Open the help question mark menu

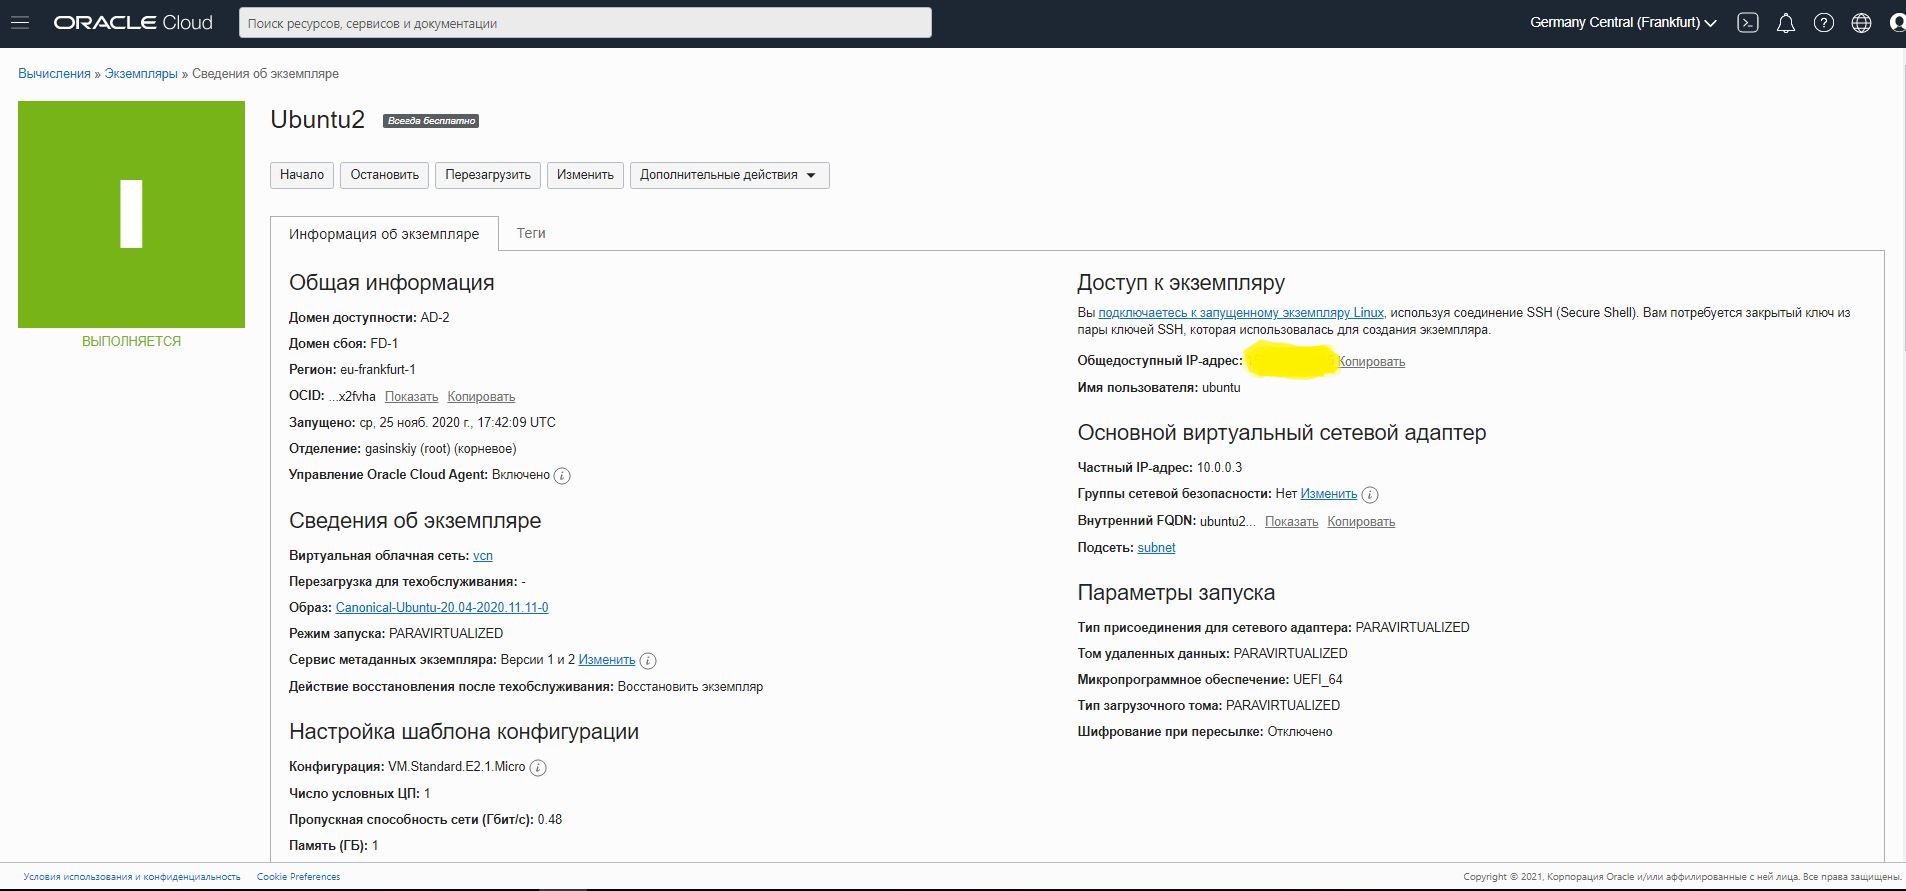point(1823,23)
